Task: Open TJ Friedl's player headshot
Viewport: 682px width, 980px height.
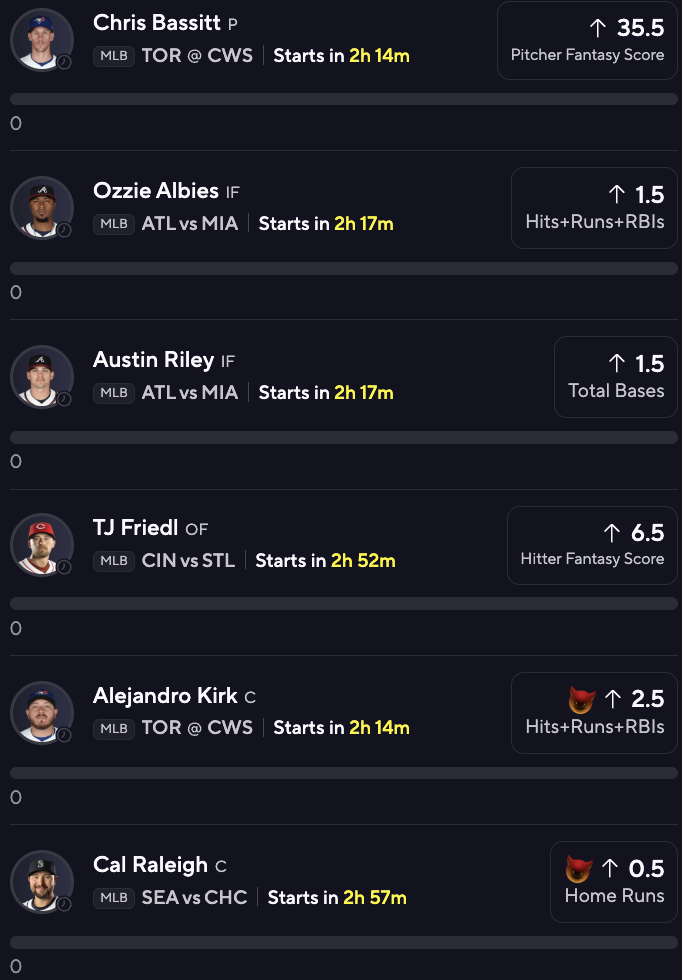Action: coord(42,545)
